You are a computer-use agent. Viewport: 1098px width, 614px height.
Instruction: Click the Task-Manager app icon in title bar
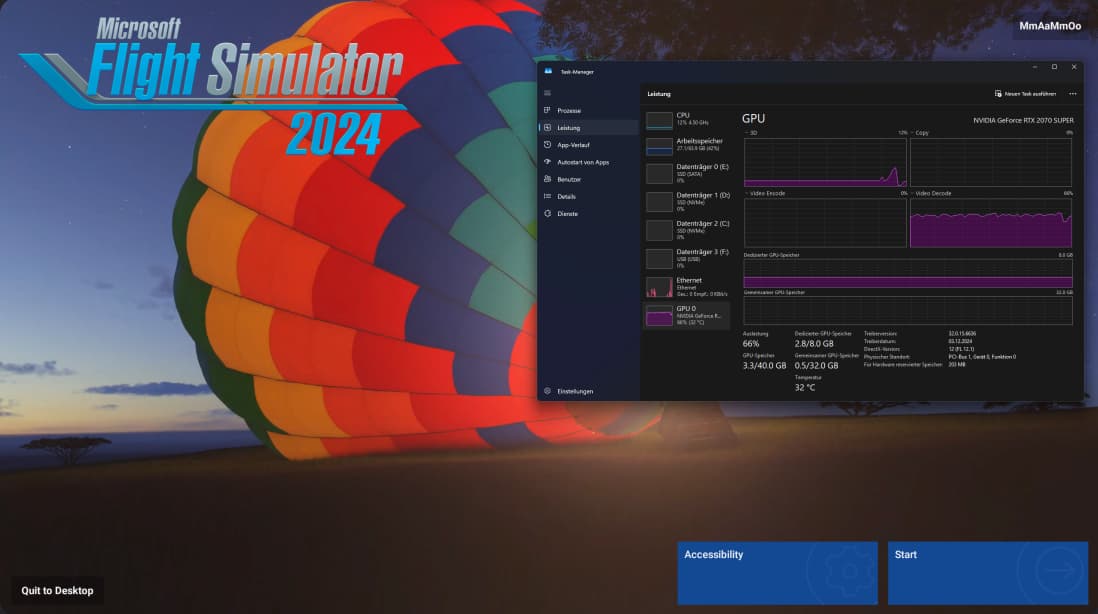(x=548, y=71)
